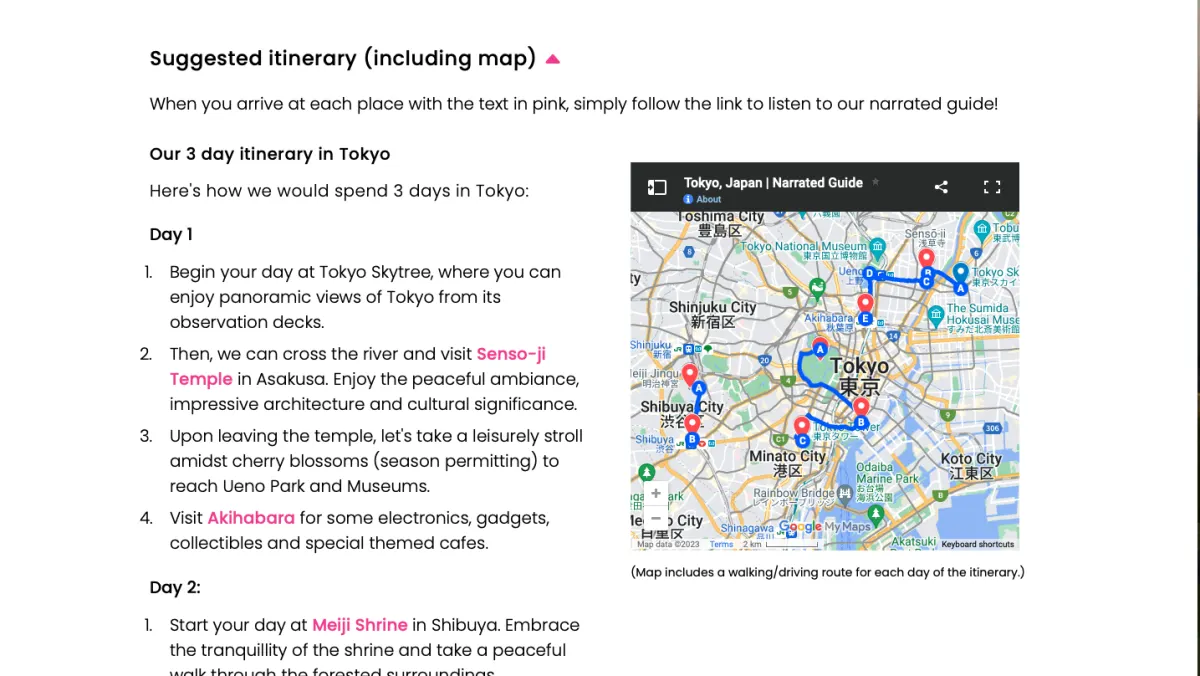This screenshot has height=676, width=1200.
Task: Select the red pin at Shibuya City
Action: pyautogui.click(x=691, y=424)
